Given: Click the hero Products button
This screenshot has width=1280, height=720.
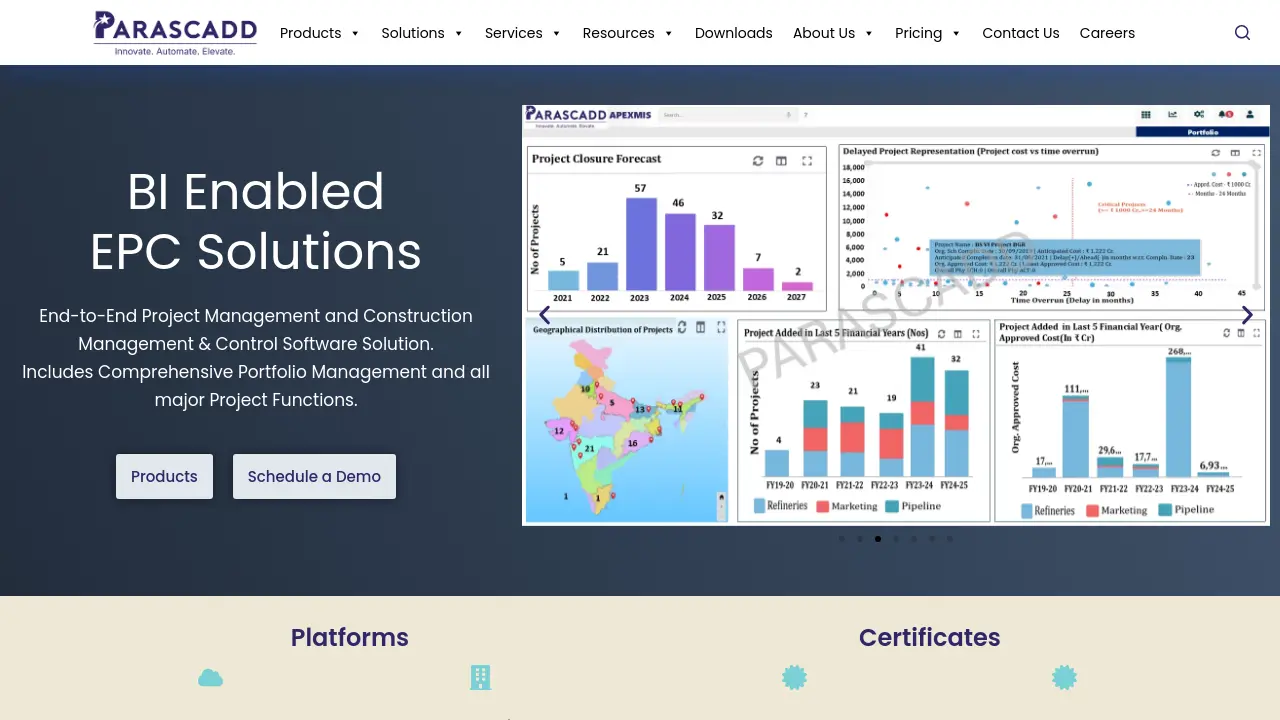Looking at the screenshot, I should click(x=164, y=476).
